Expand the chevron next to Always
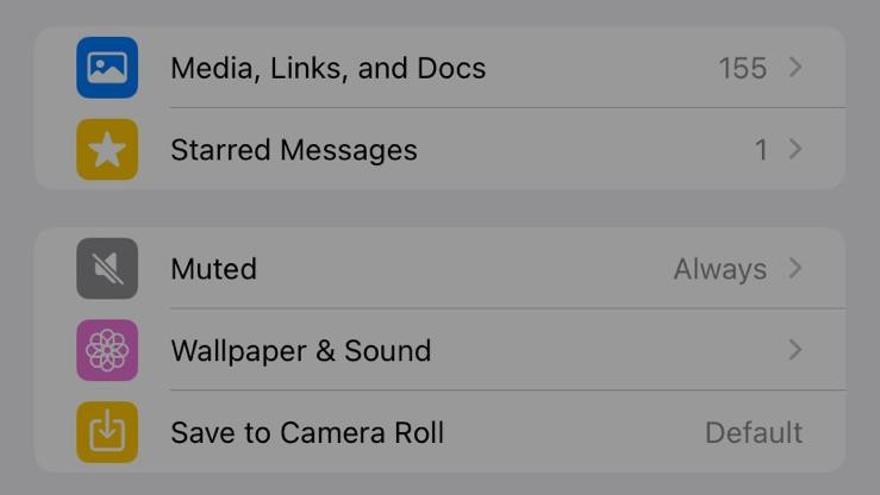Image resolution: width=880 pixels, height=495 pixels. tap(795, 268)
